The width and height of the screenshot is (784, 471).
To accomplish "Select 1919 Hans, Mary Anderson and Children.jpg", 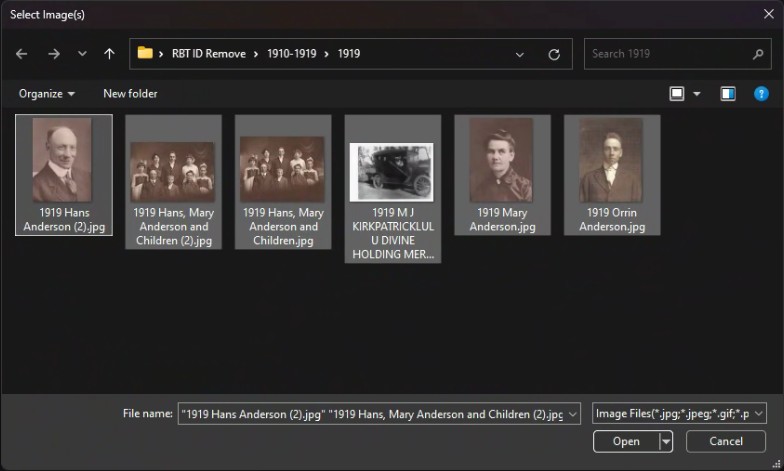I will point(283,182).
